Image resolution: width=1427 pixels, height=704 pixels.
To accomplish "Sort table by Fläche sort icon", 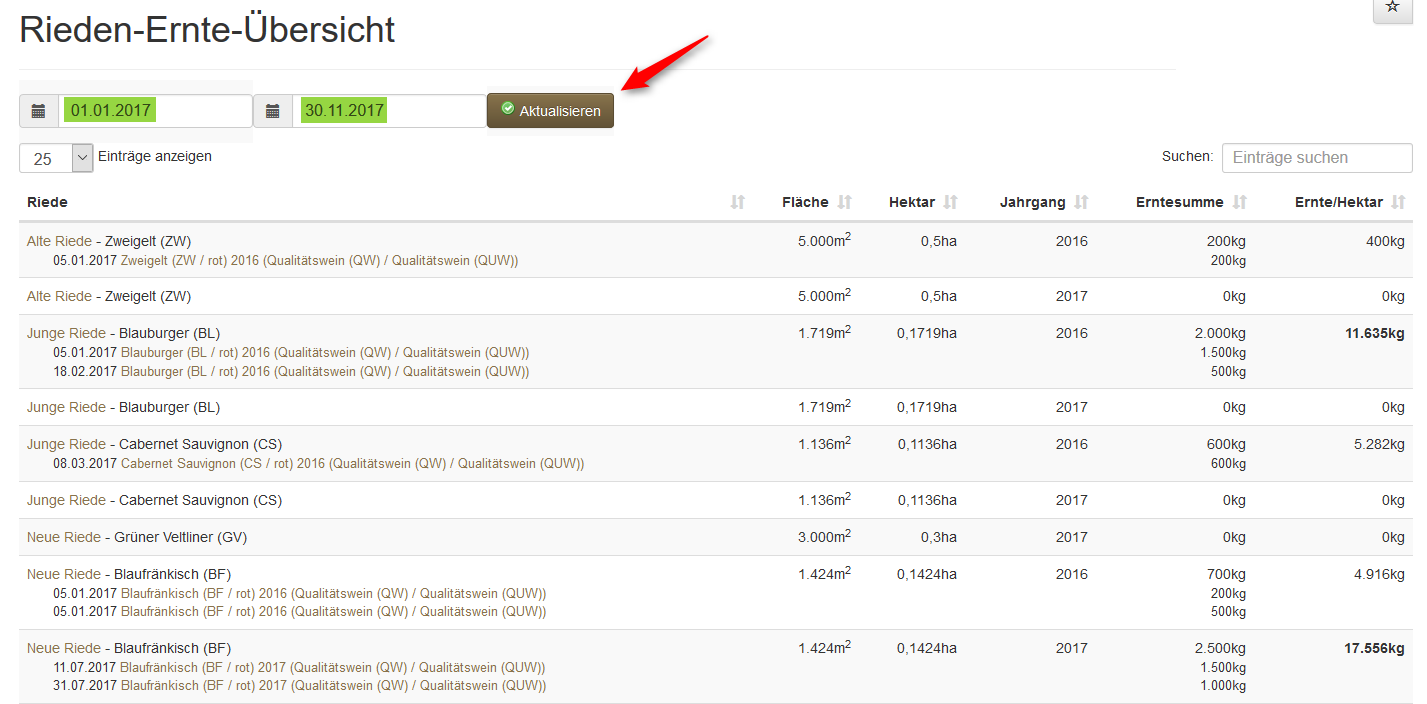I will [845, 202].
